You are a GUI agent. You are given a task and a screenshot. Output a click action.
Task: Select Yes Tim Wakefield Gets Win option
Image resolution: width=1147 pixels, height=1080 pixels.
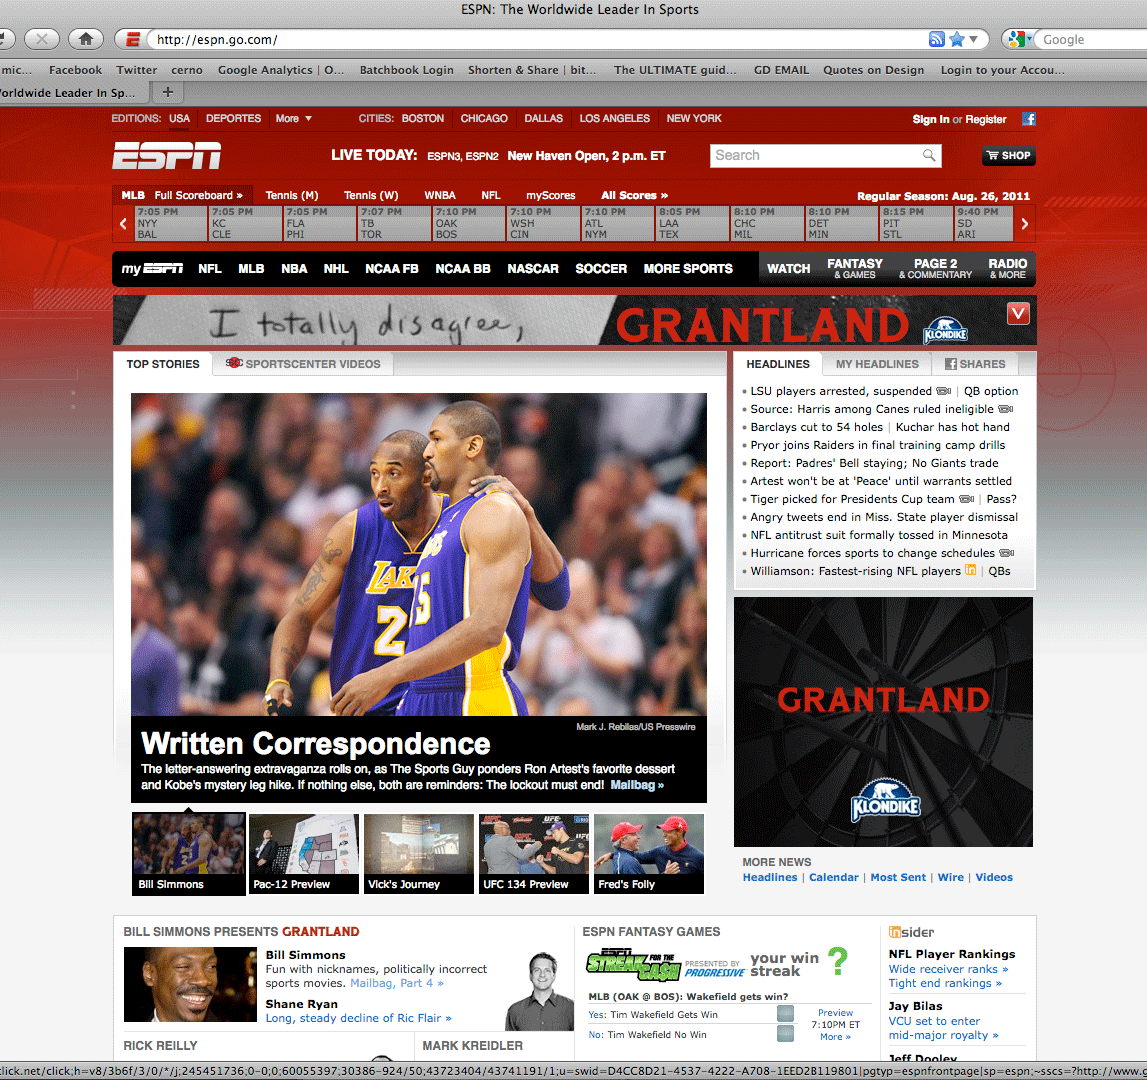pyautogui.click(x=785, y=1014)
